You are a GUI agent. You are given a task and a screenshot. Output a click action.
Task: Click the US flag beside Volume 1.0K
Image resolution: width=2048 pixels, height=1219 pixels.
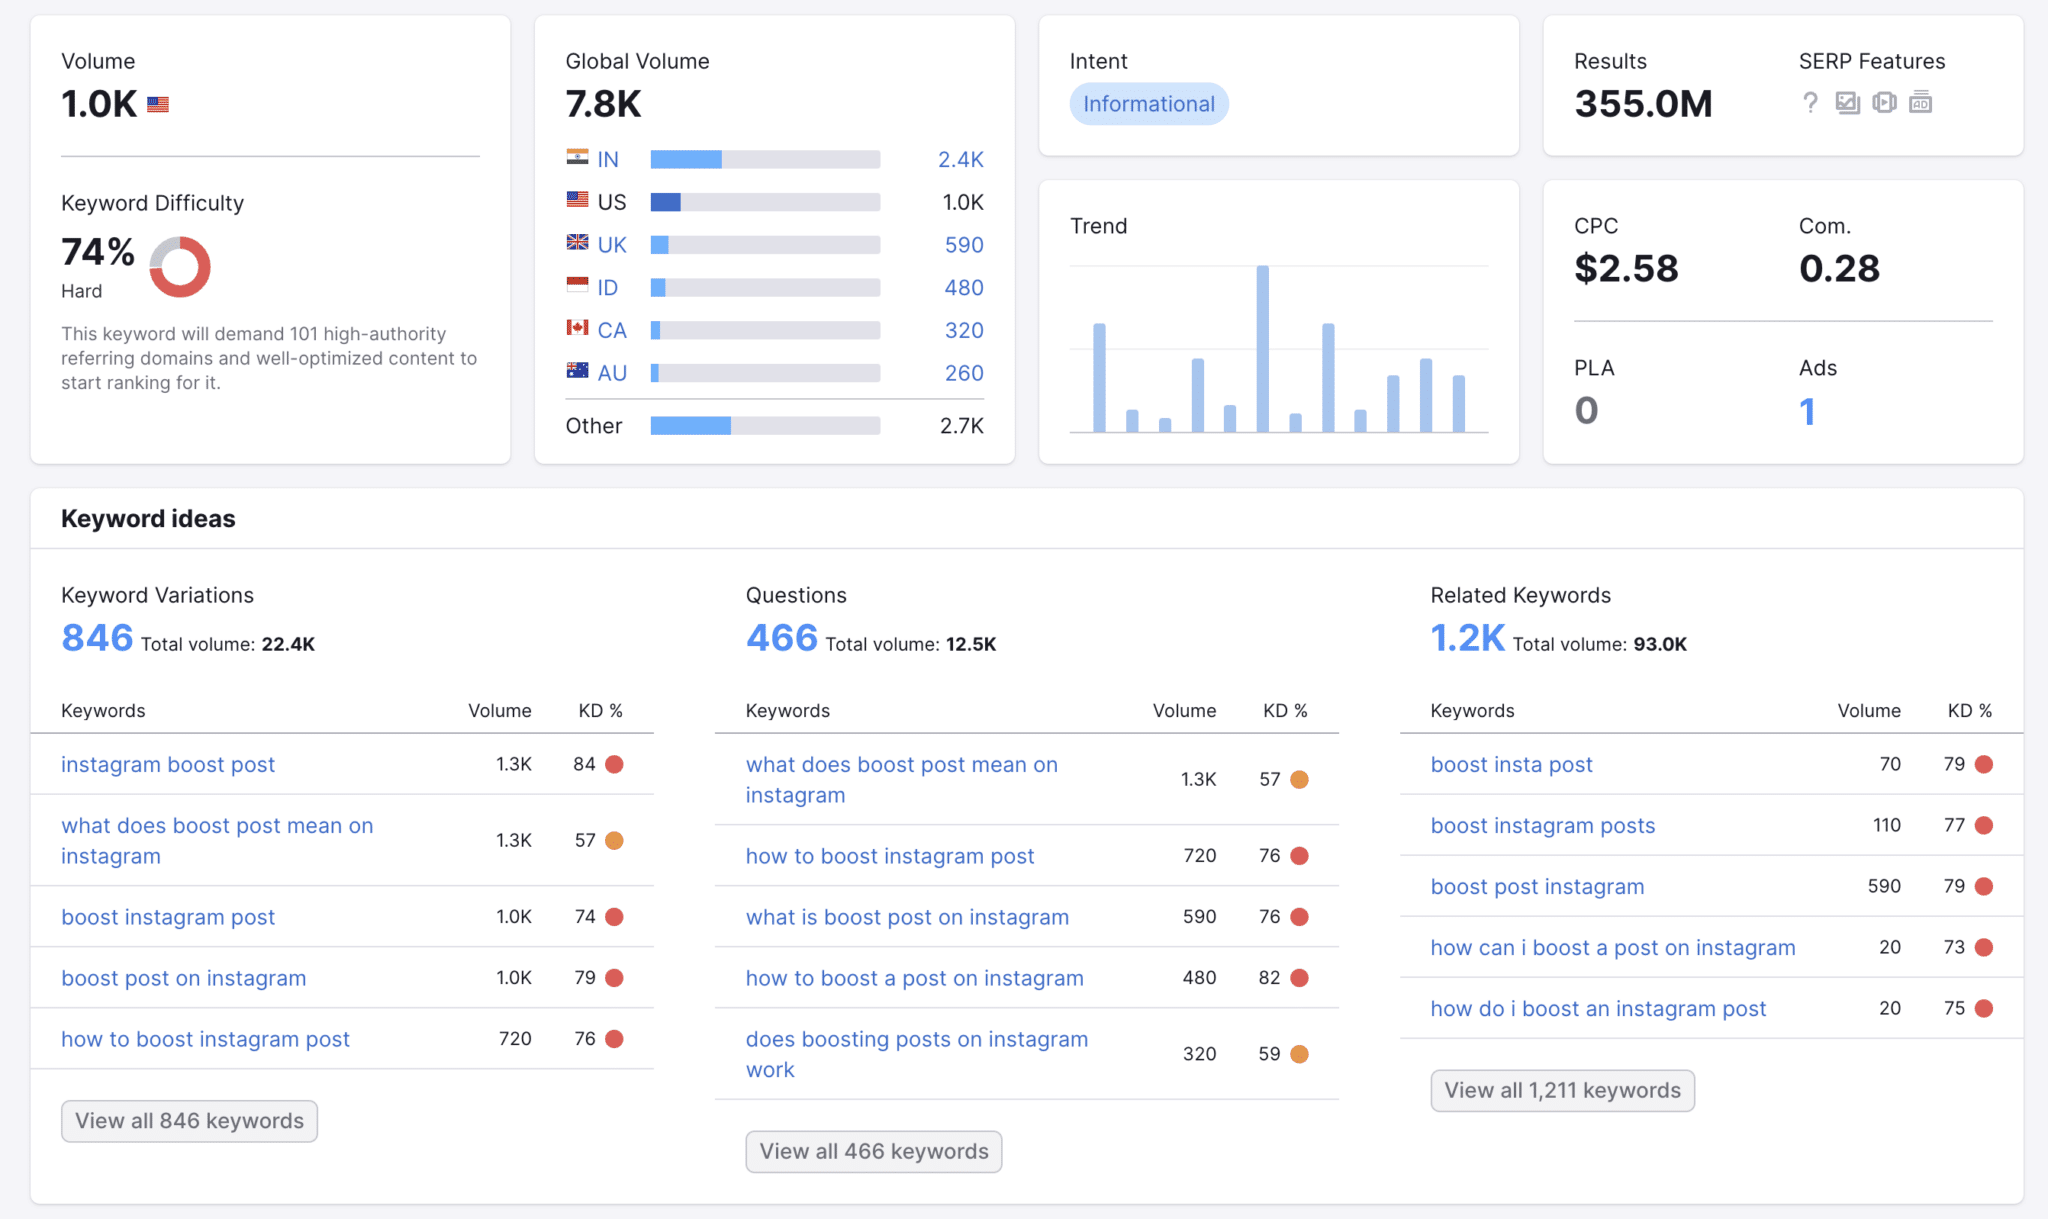pyautogui.click(x=158, y=104)
